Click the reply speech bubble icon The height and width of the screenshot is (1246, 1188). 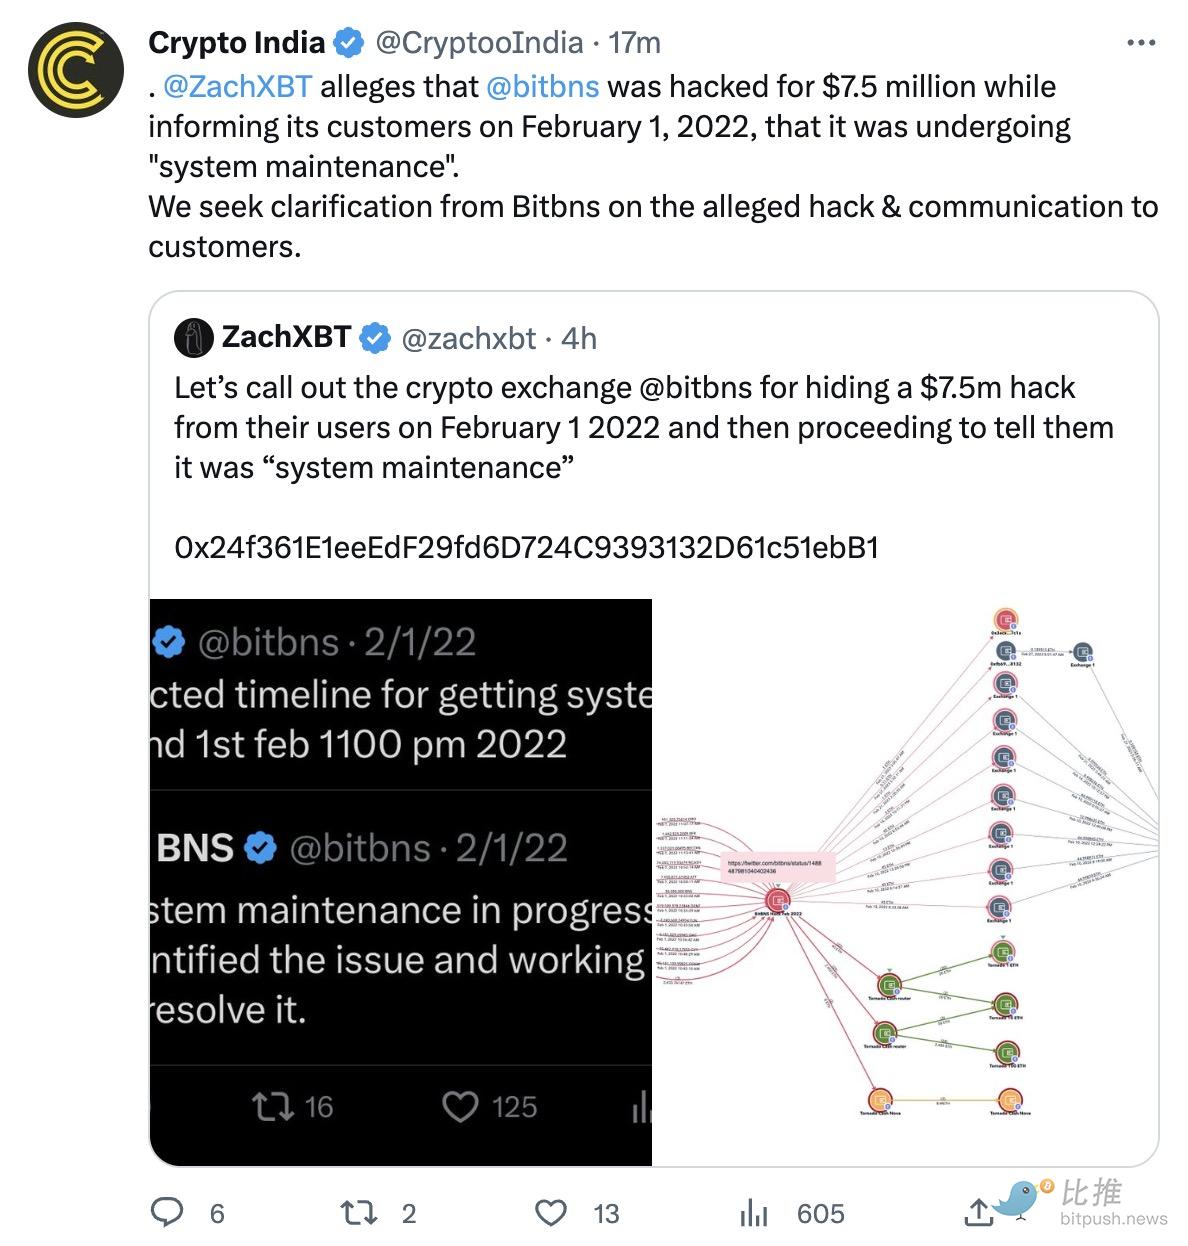click(166, 1212)
